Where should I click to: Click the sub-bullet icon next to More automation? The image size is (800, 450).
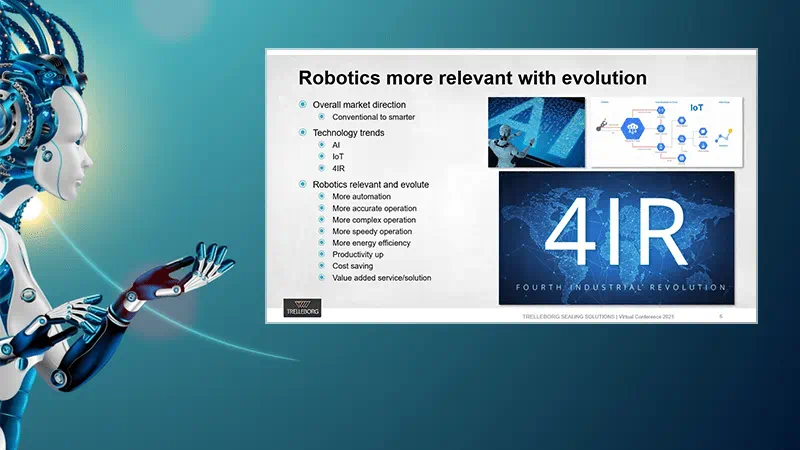point(322,197)
